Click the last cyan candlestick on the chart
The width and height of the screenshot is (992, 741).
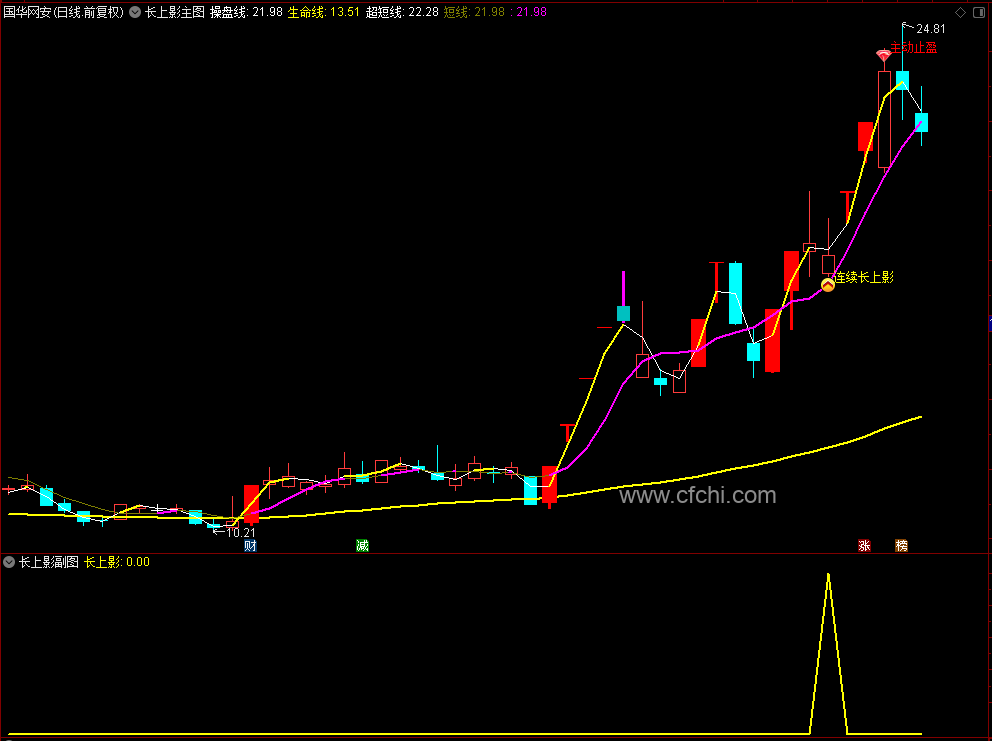pos(921,122)
